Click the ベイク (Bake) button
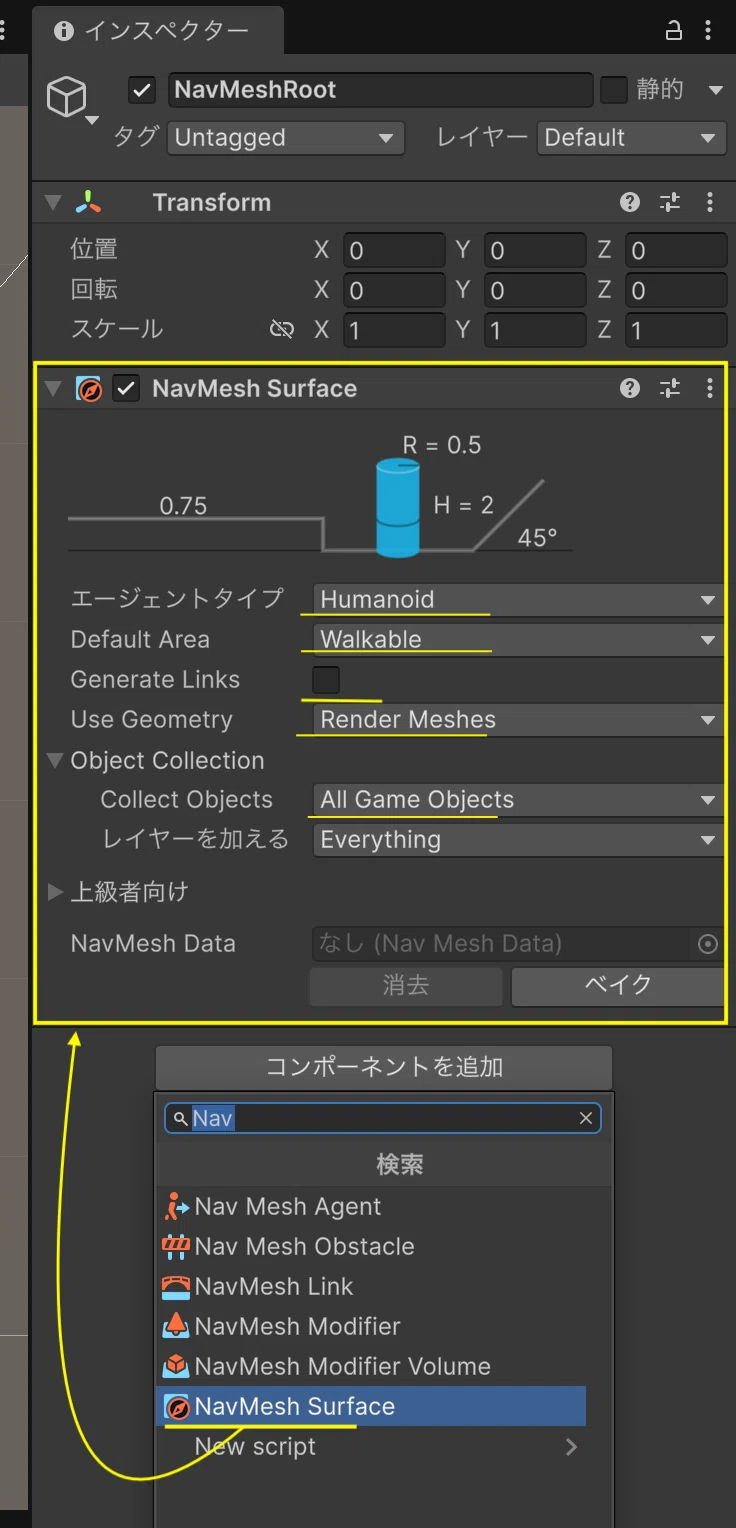Screen dimensions: 736x1528 pyautogui.click(x=618, y=985)
